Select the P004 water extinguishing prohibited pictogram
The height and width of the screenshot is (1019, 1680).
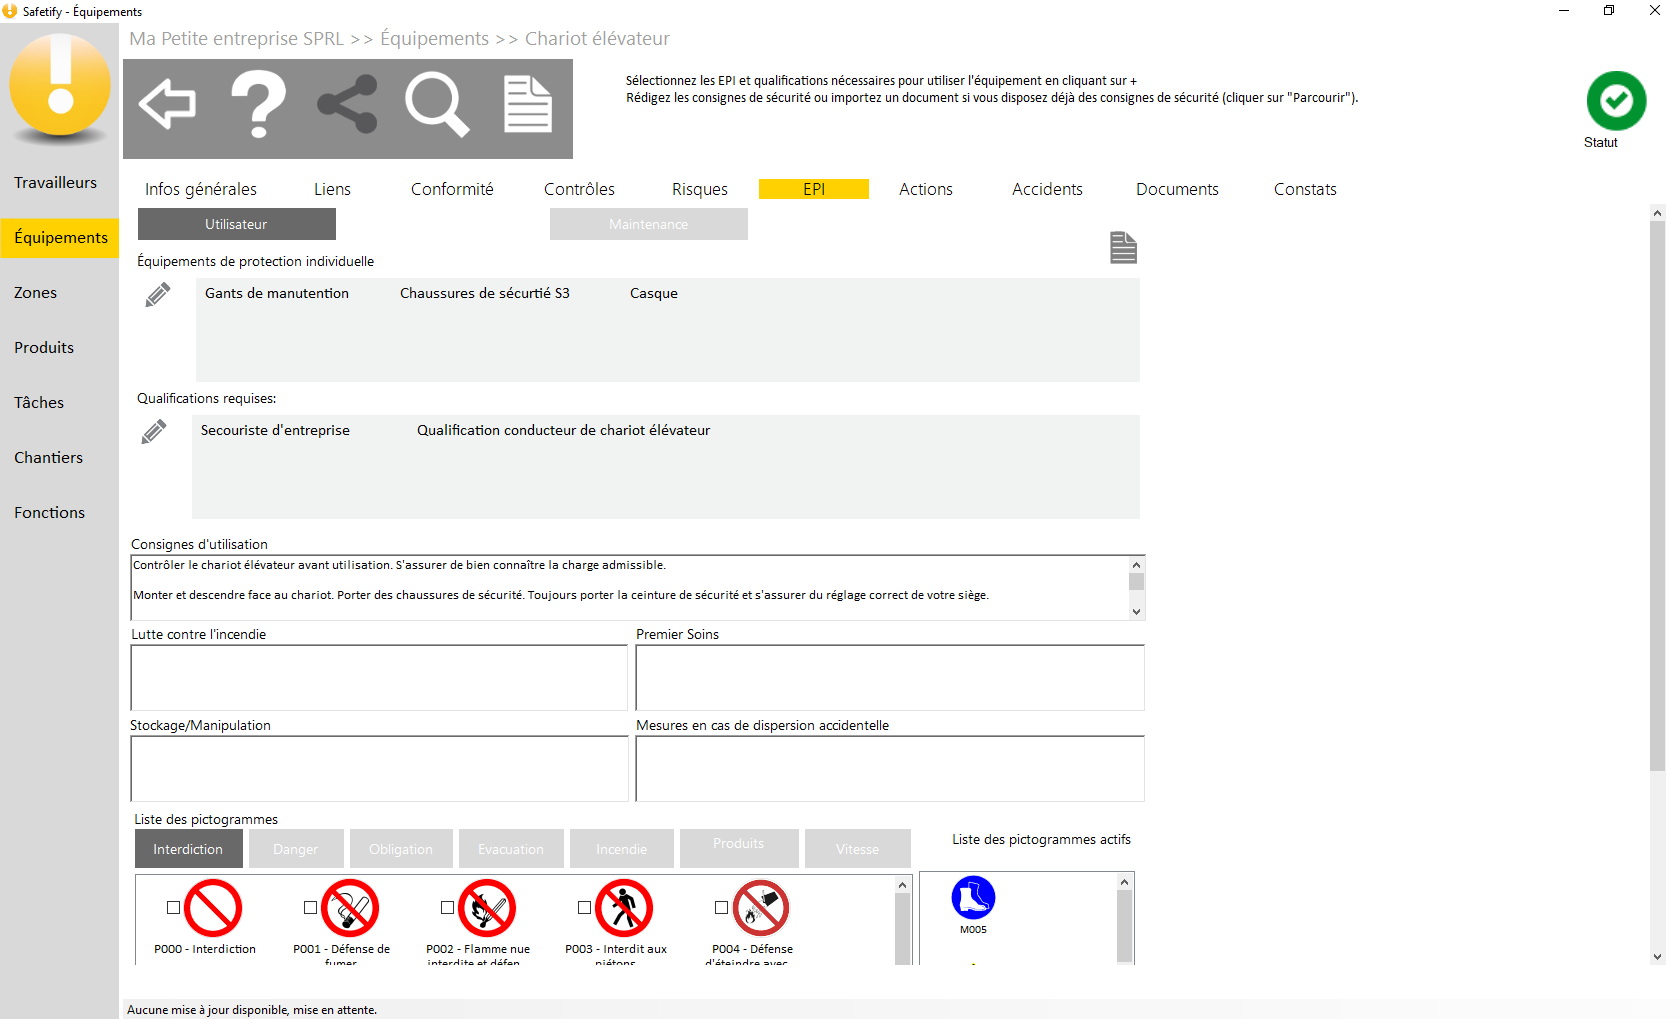click(x=761, y=908)
